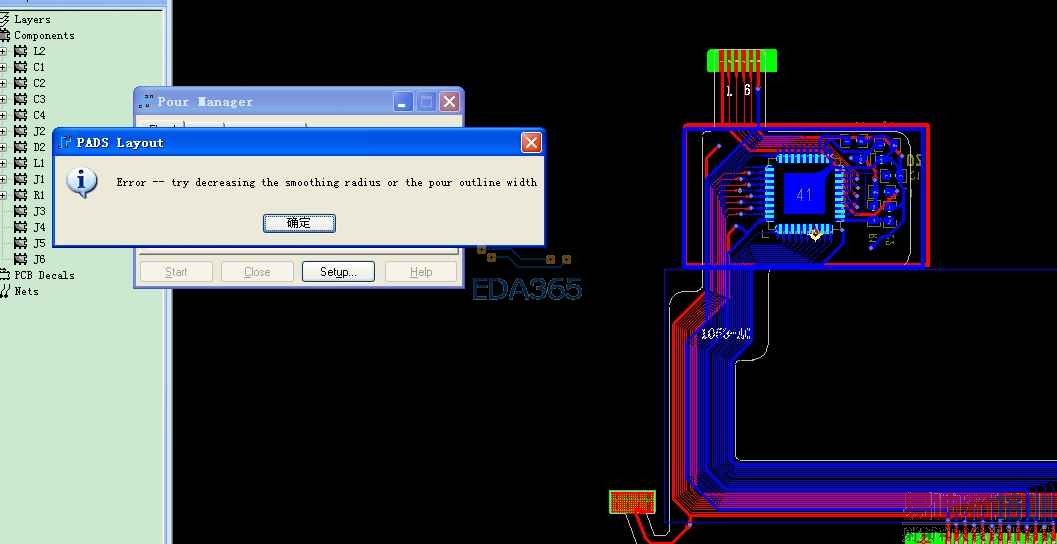Image resolution: width=1057 pixels, height=544 pixels.
Task: Select the Components label in tree
Action: pyautogui.click(x=44, y=36)
